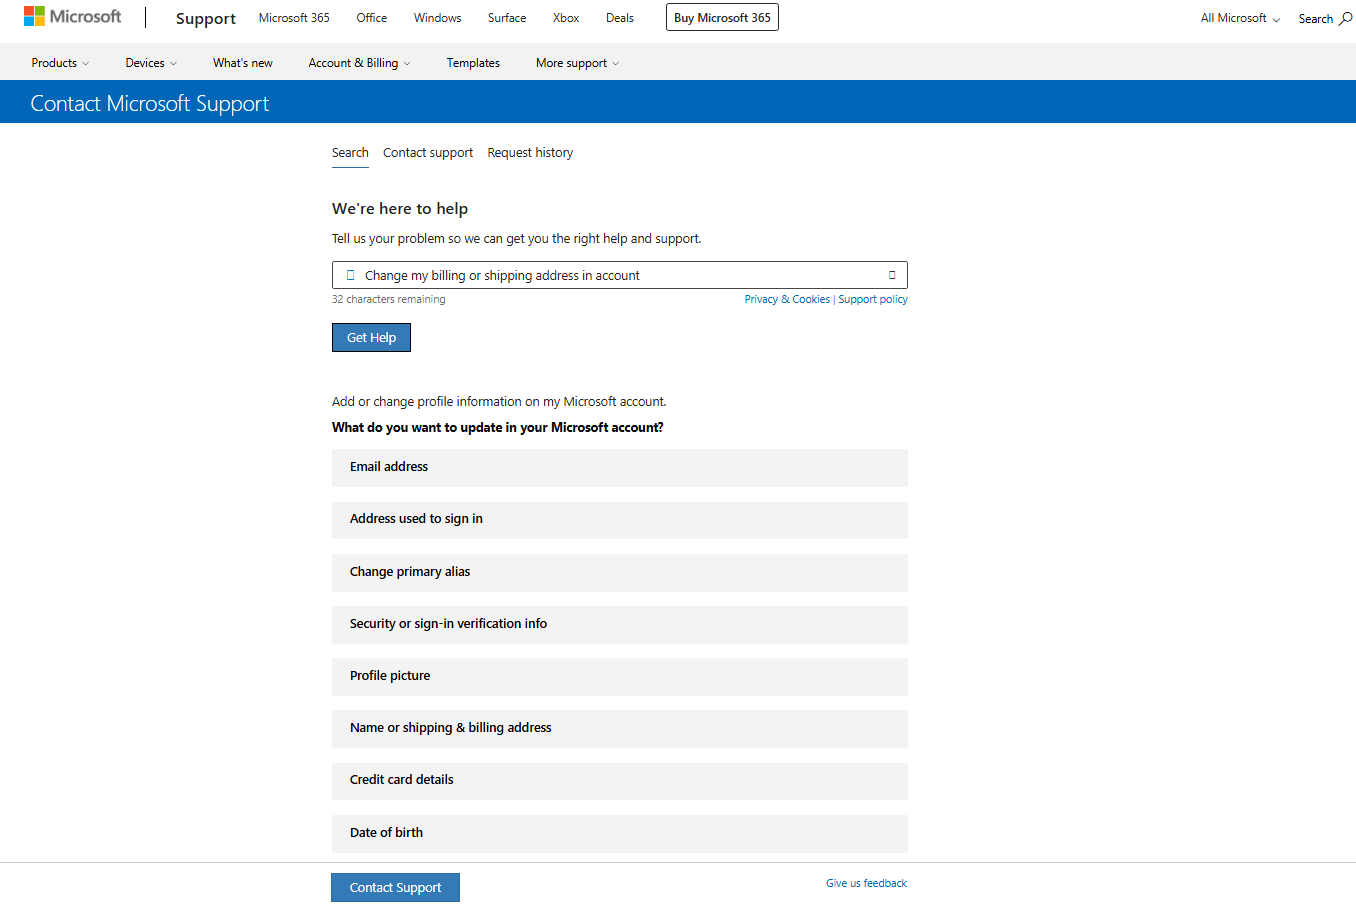Viewport: 1356px width, 906px height.
Task: Choose Security or sign-in verification info
Action: click(620, 624)
